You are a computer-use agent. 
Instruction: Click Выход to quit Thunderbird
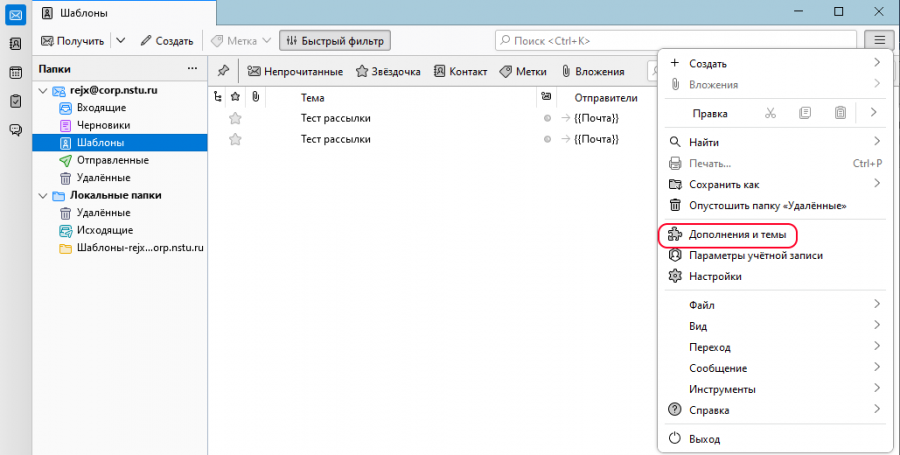tap(775, 439)
